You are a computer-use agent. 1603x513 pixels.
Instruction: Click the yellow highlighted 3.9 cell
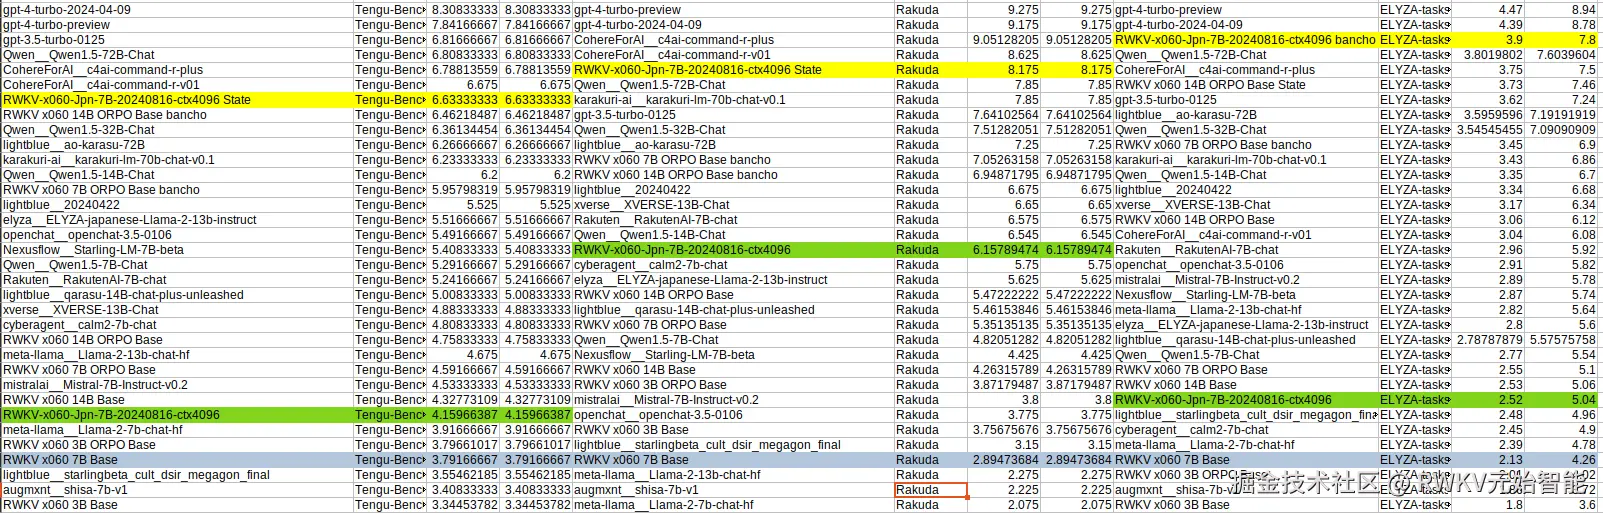click(1488, 40)
